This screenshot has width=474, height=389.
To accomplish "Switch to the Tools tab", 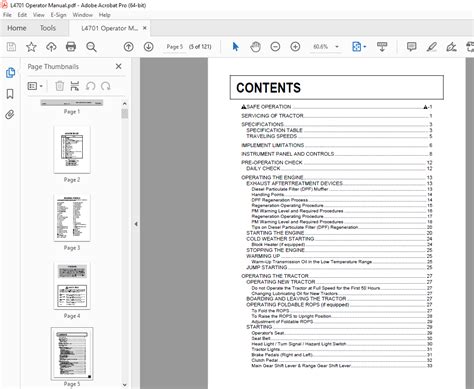I will [x=48, y=28].
